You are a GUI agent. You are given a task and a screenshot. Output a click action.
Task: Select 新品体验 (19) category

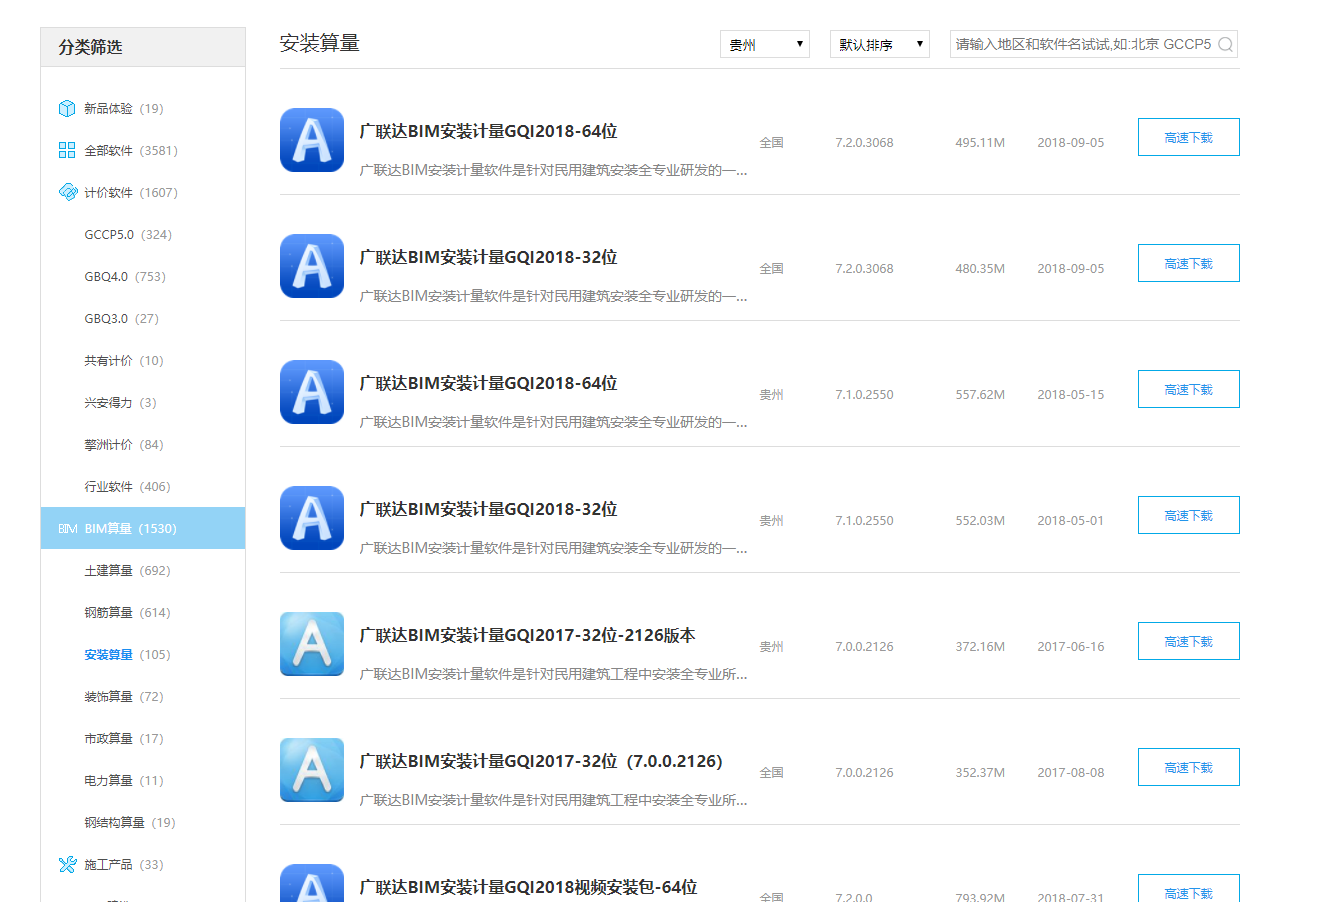point(124,108)
